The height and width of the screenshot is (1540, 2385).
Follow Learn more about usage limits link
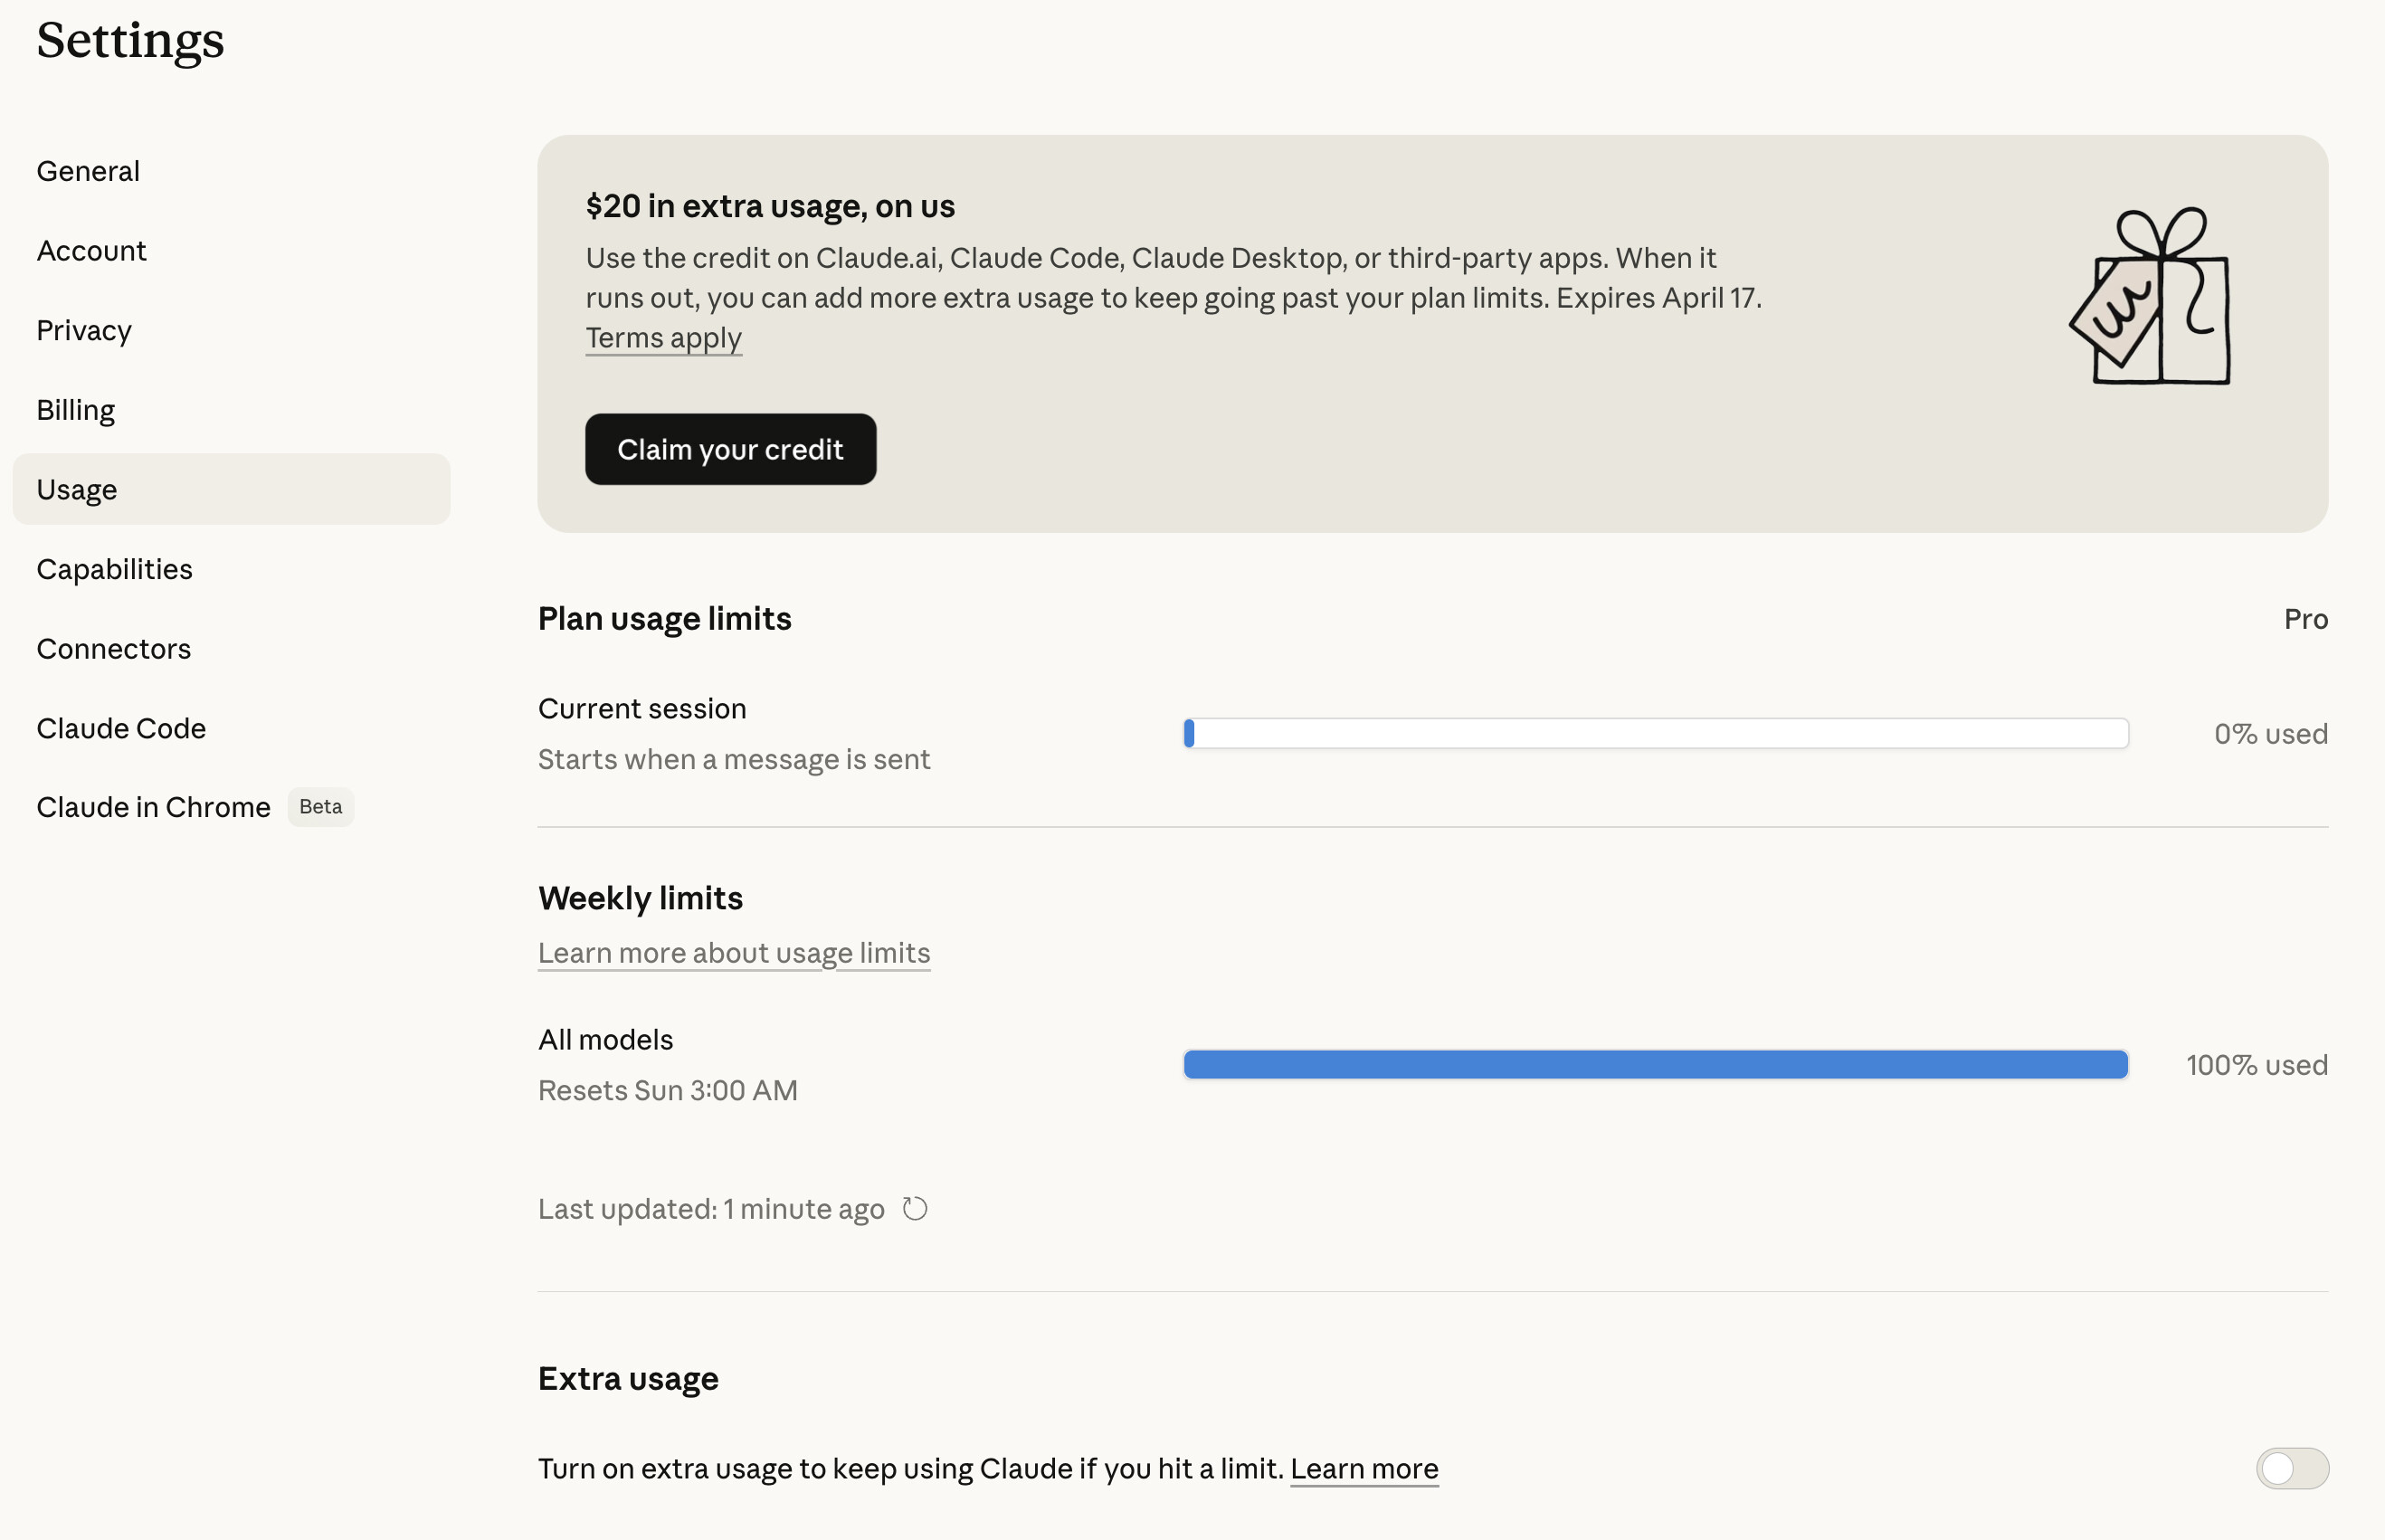tap(734, 953)
